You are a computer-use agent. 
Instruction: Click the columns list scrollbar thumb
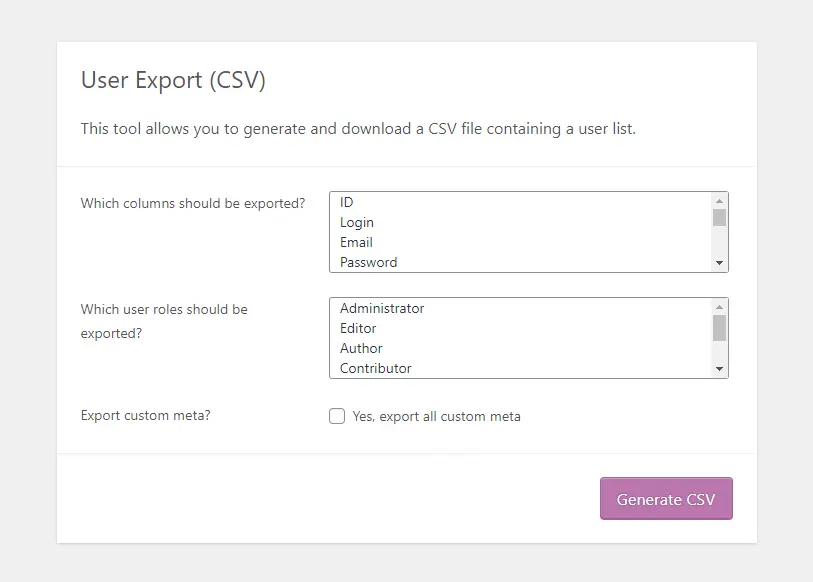point(720,218)
